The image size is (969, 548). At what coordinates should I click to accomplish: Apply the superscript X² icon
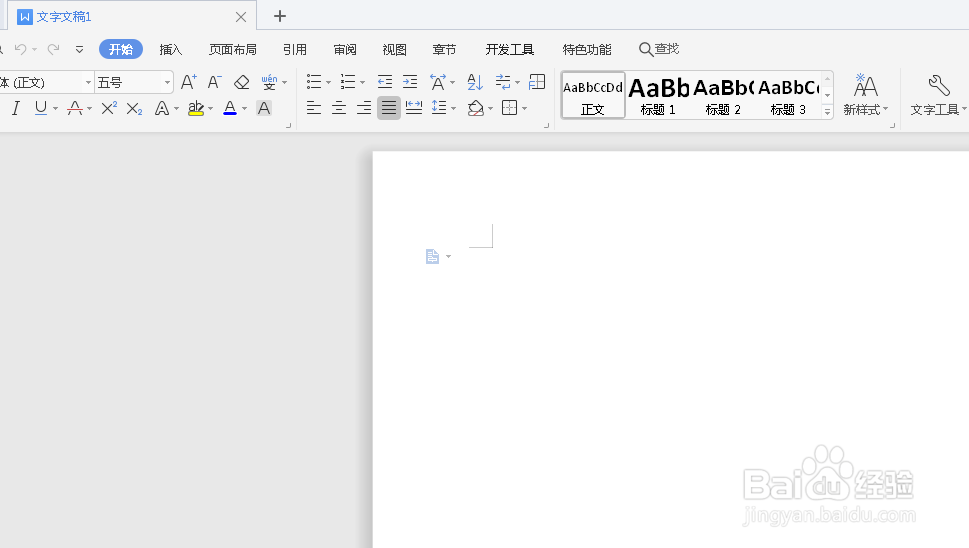pyautogui.click(x=109, y=108)
